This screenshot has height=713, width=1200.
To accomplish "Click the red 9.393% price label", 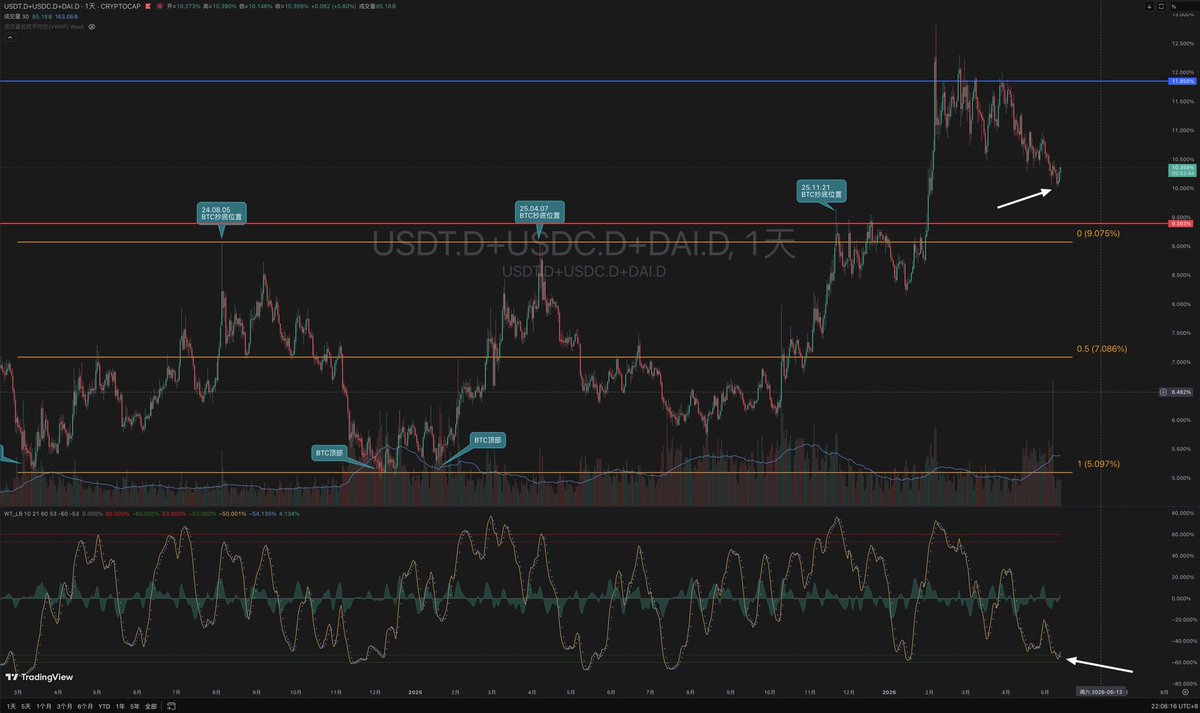I will pyautogui.click(x=1181, y=223).
